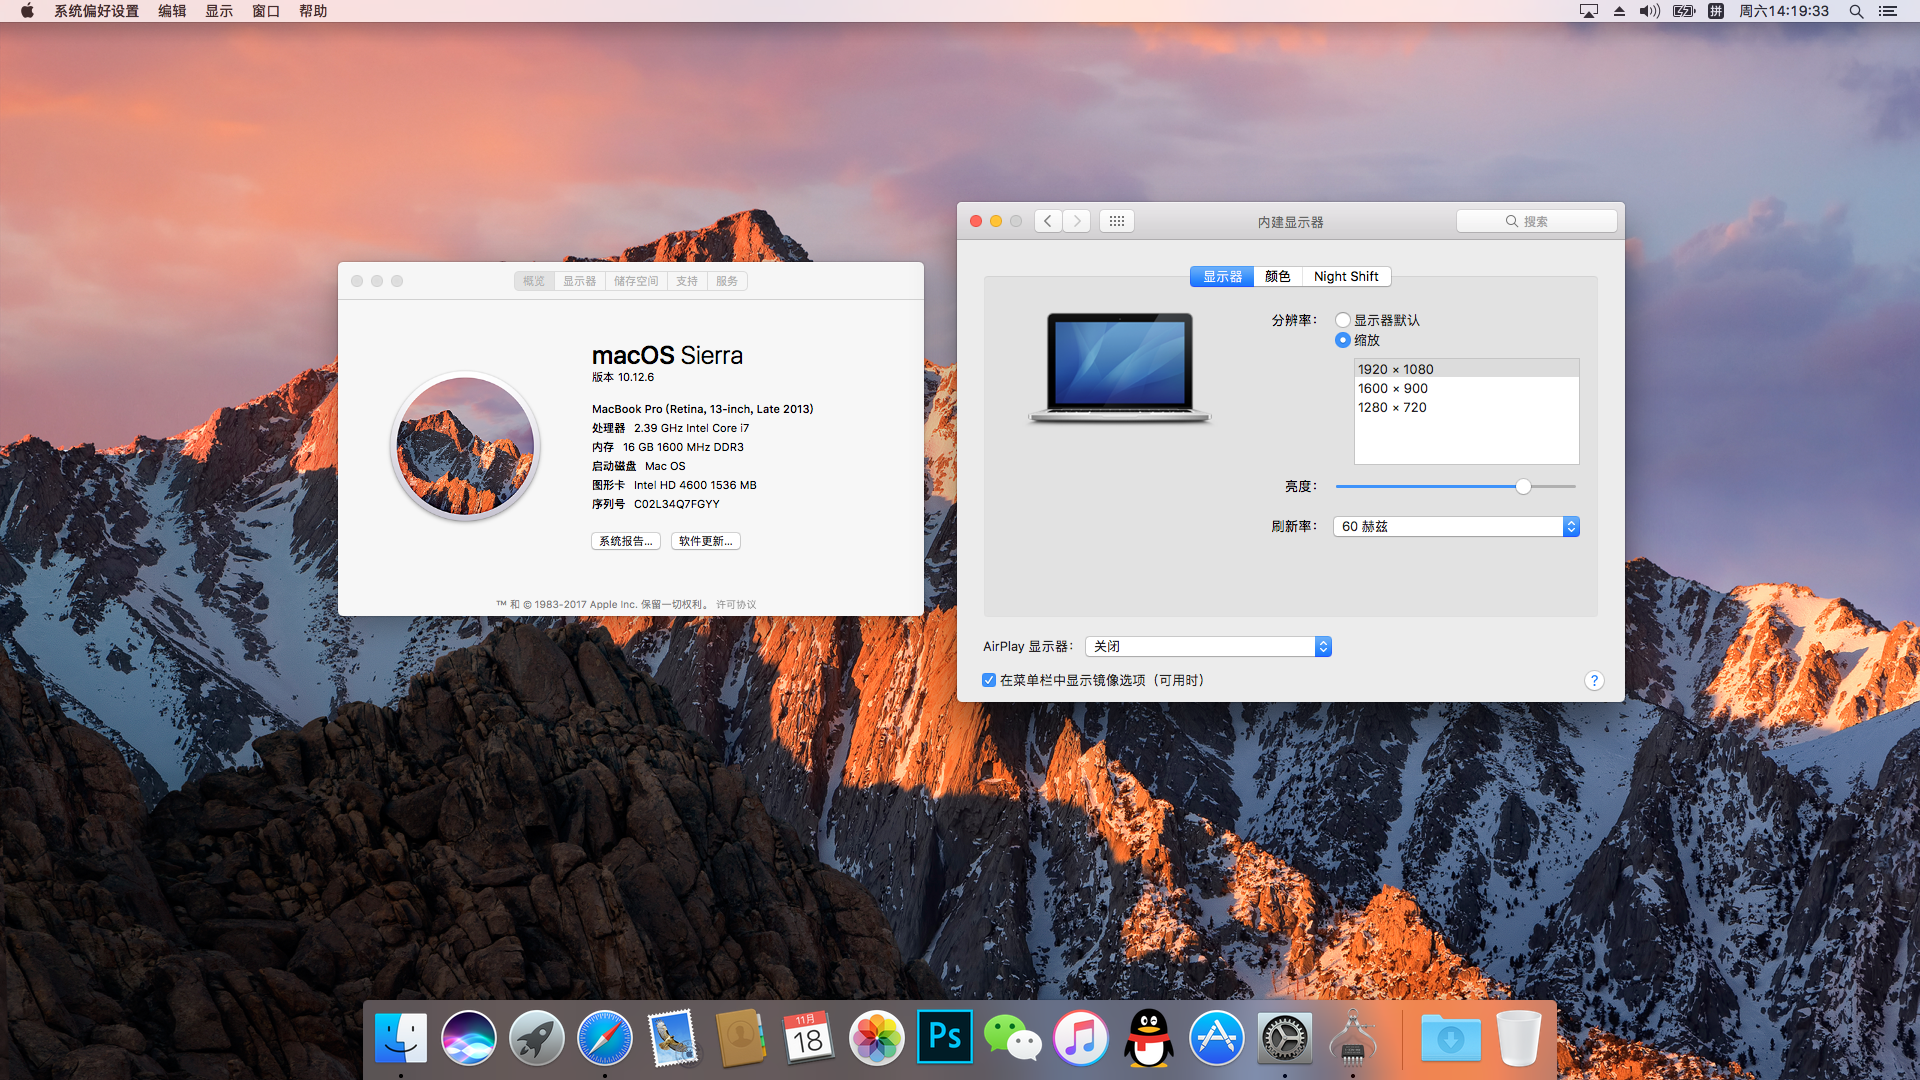Open Notification Center icon in menu bar
Image resolution: width=1920 pixels, height=1080 pixels.
(1888, 11)
